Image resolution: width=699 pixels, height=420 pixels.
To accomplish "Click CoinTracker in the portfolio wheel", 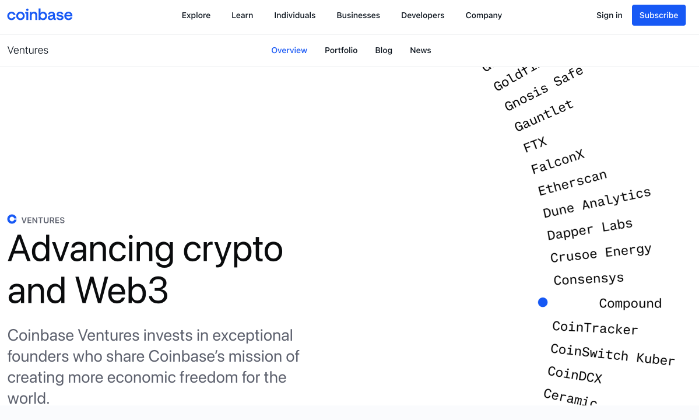I will (x=594, y=328).
